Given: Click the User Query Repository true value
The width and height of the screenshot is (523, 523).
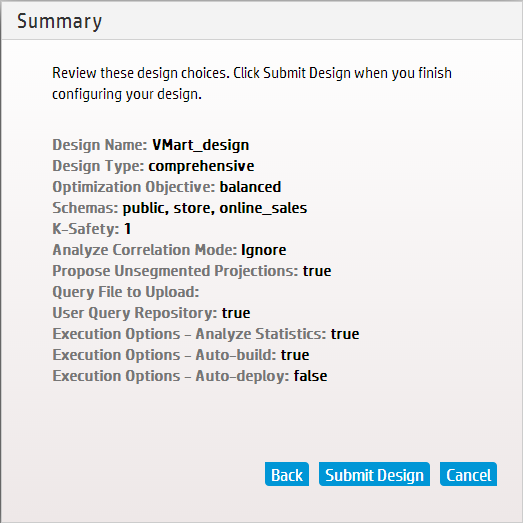Looking at the screenshot, I should [x=236, y=313].
